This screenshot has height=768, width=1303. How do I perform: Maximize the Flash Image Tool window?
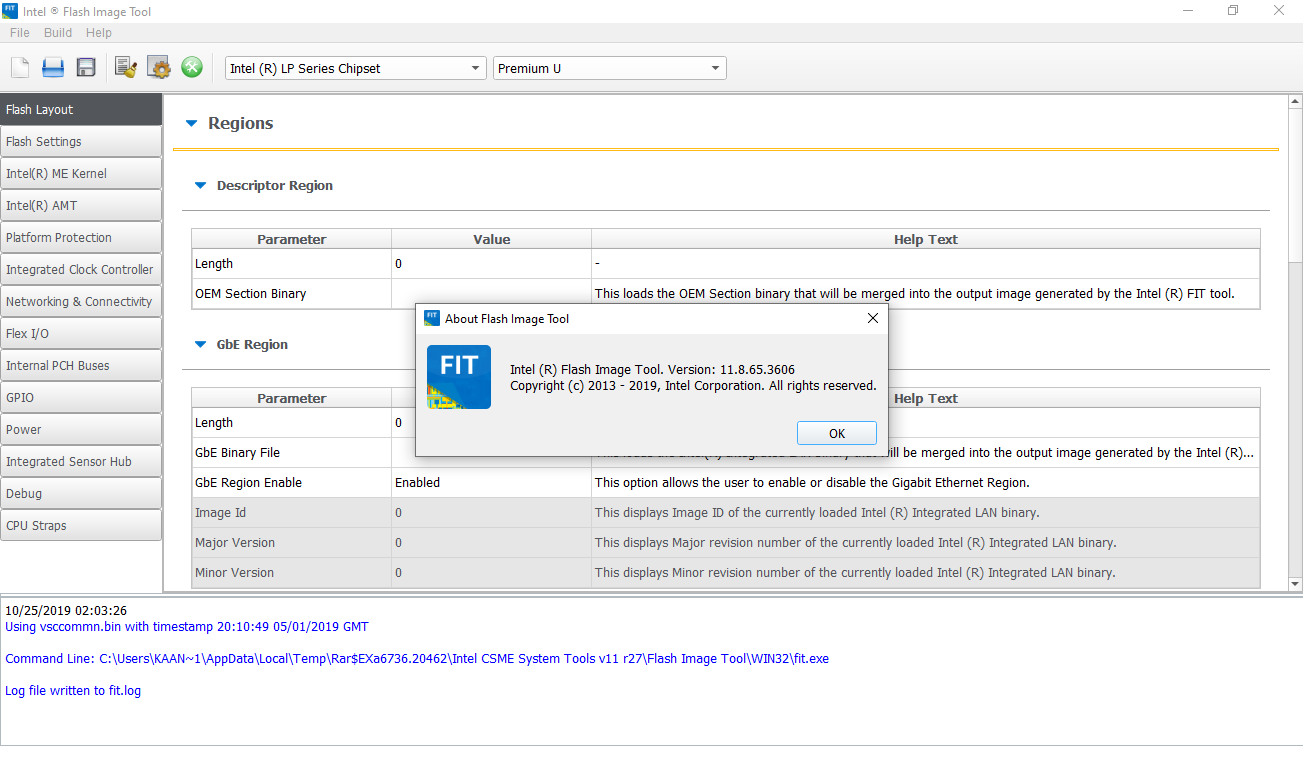point(1233,11)
